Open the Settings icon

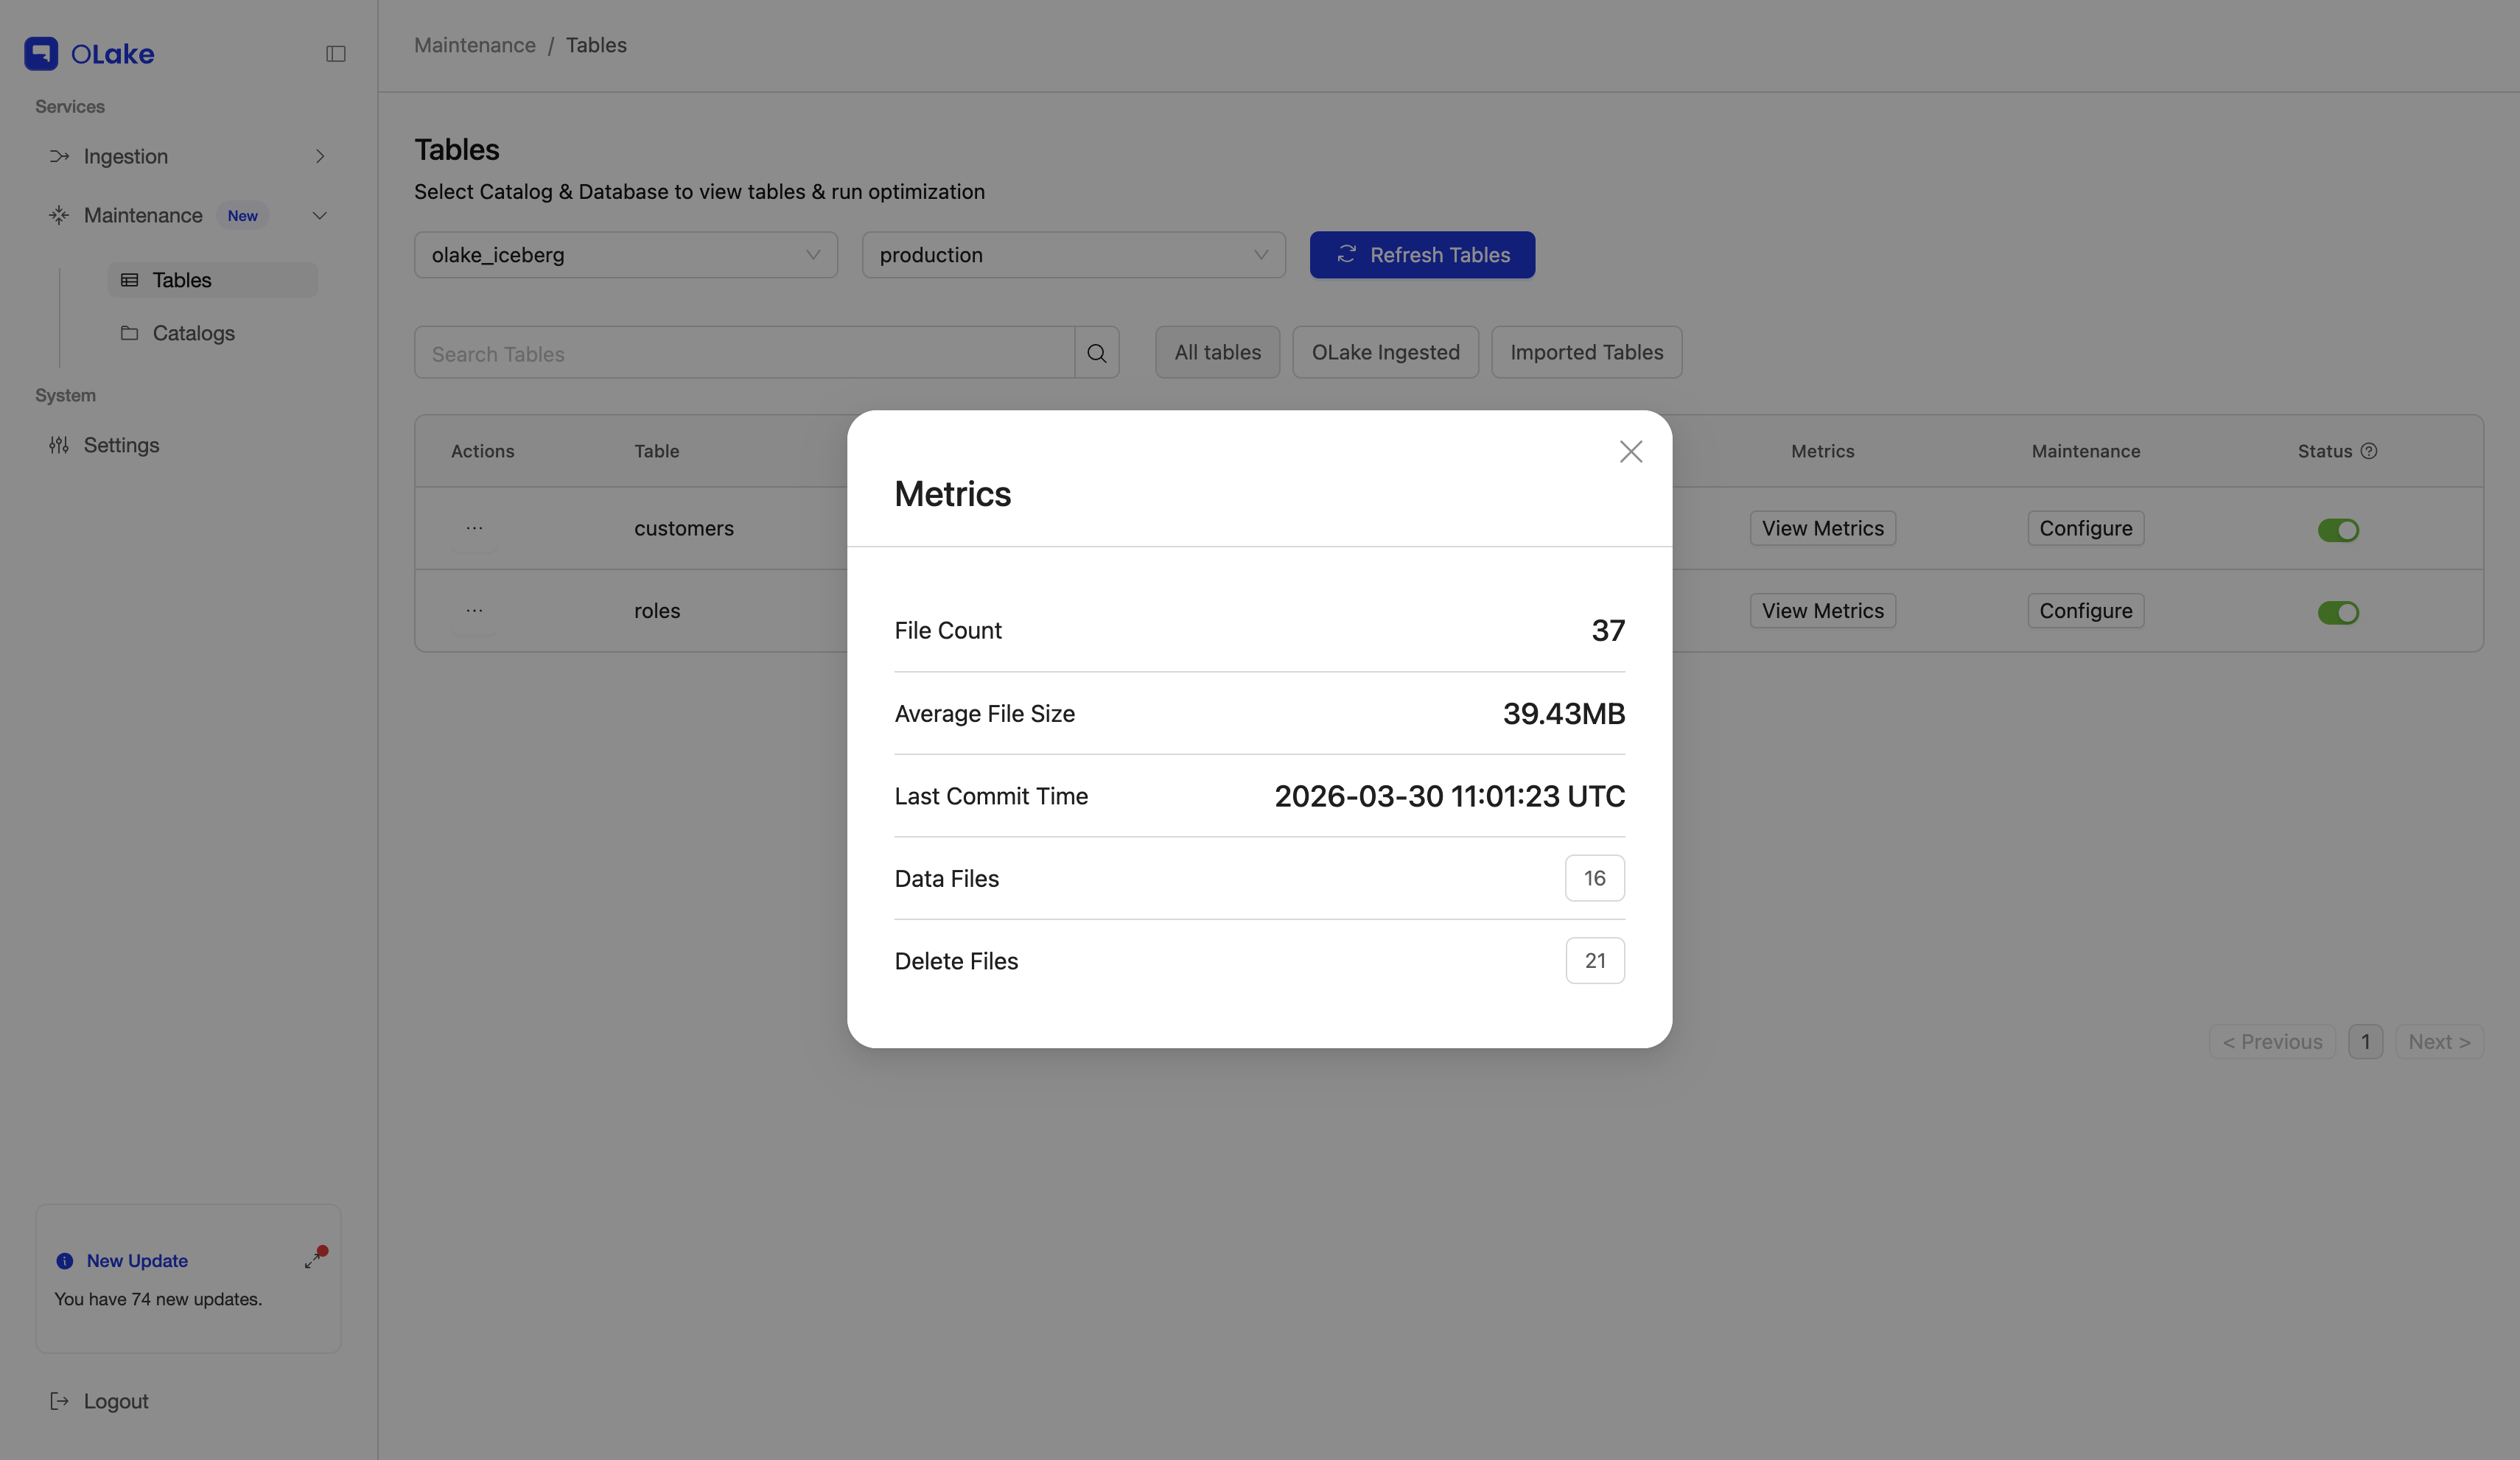[60, 445]
